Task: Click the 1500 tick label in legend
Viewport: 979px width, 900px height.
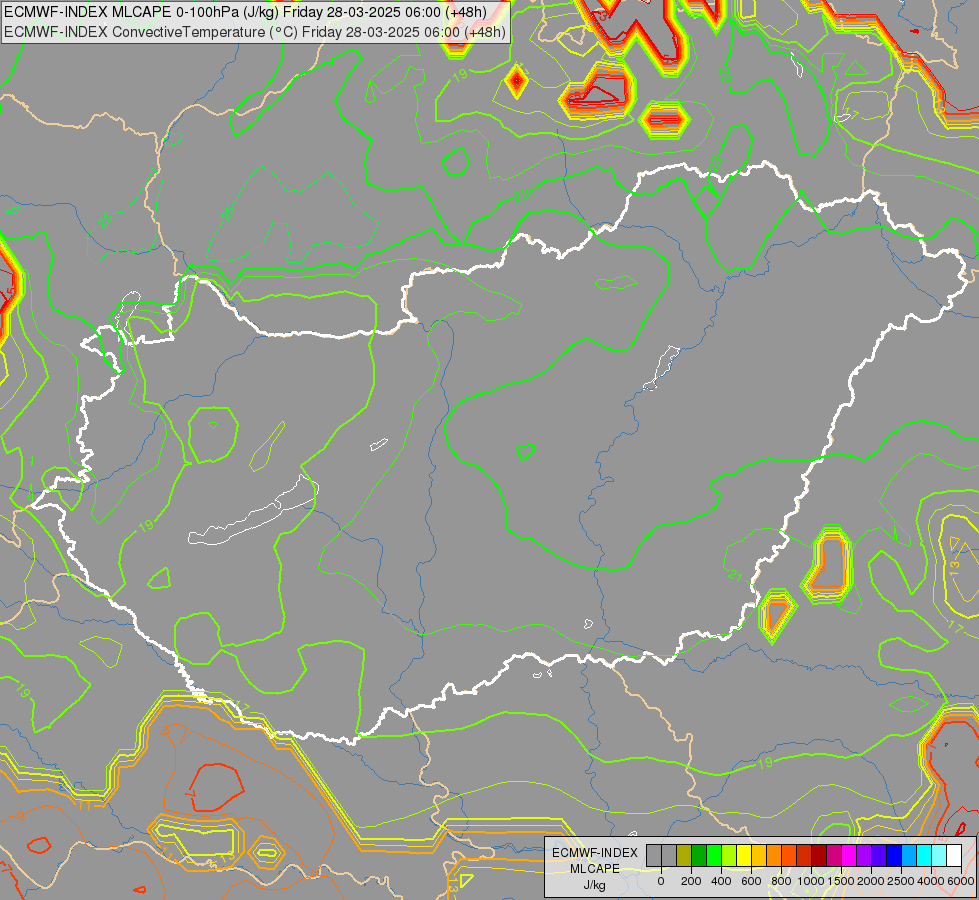Action: pos(841,881)
